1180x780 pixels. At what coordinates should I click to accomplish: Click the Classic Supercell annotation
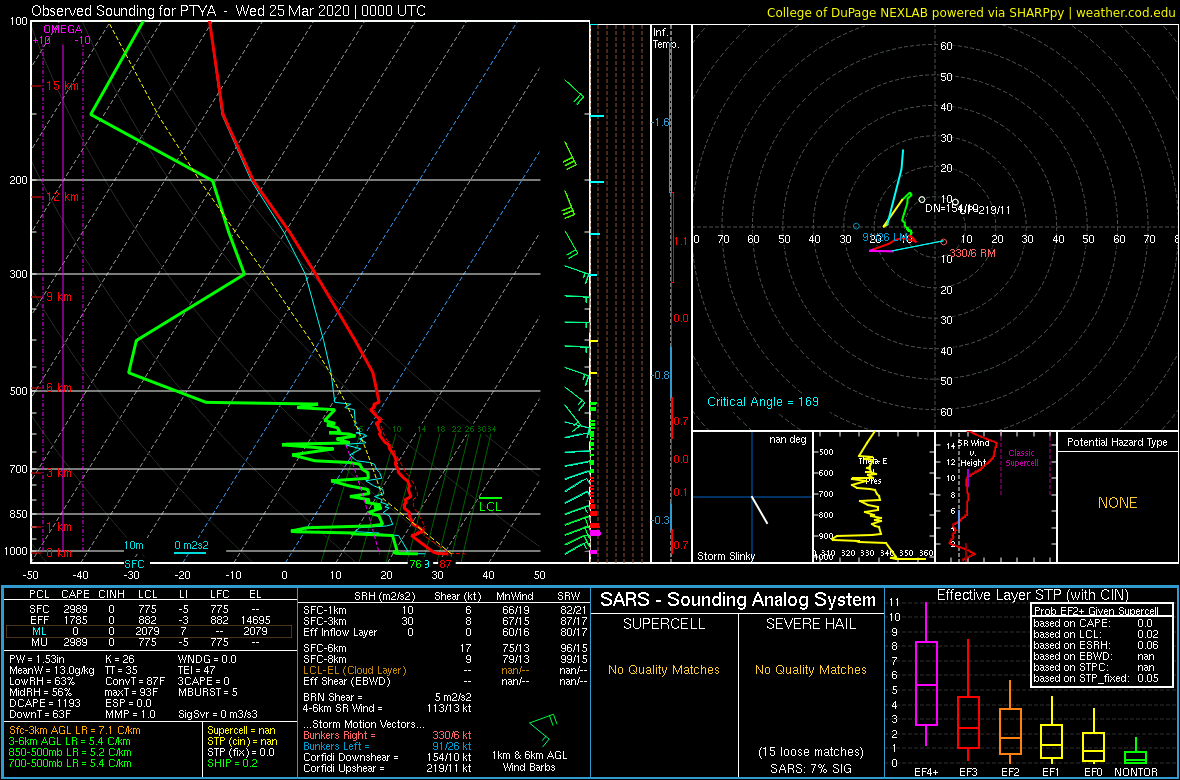(x=1022, y=458)
